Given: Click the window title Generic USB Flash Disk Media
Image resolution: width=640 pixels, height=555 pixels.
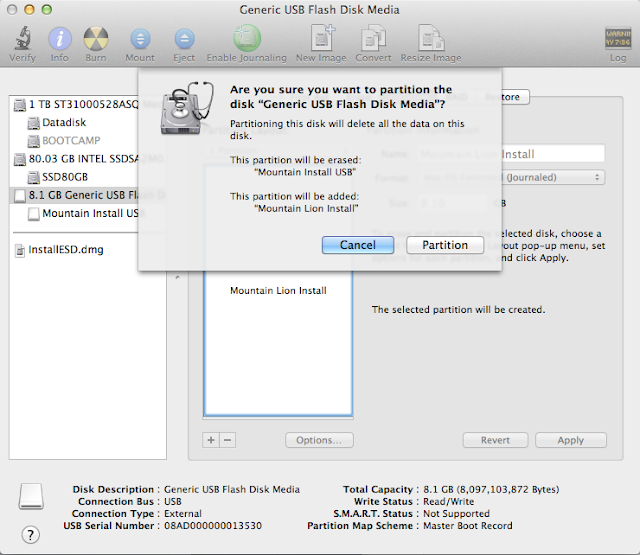Looking at the screenshot, I should [320, 9].
